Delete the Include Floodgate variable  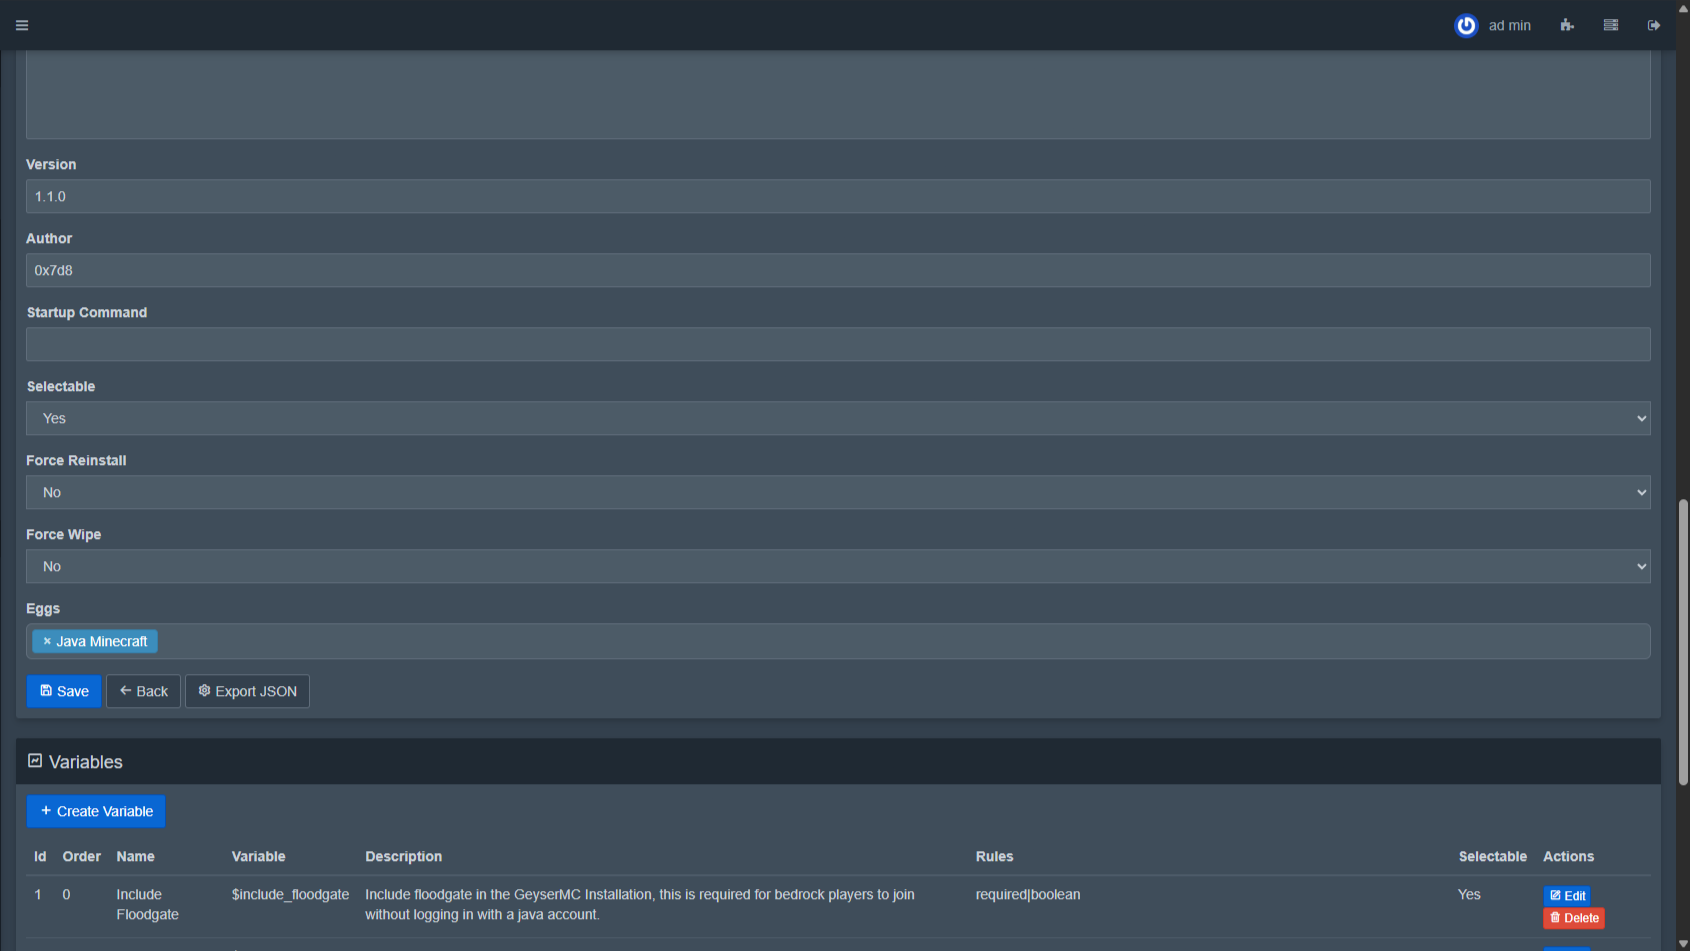click(1573, 918)
